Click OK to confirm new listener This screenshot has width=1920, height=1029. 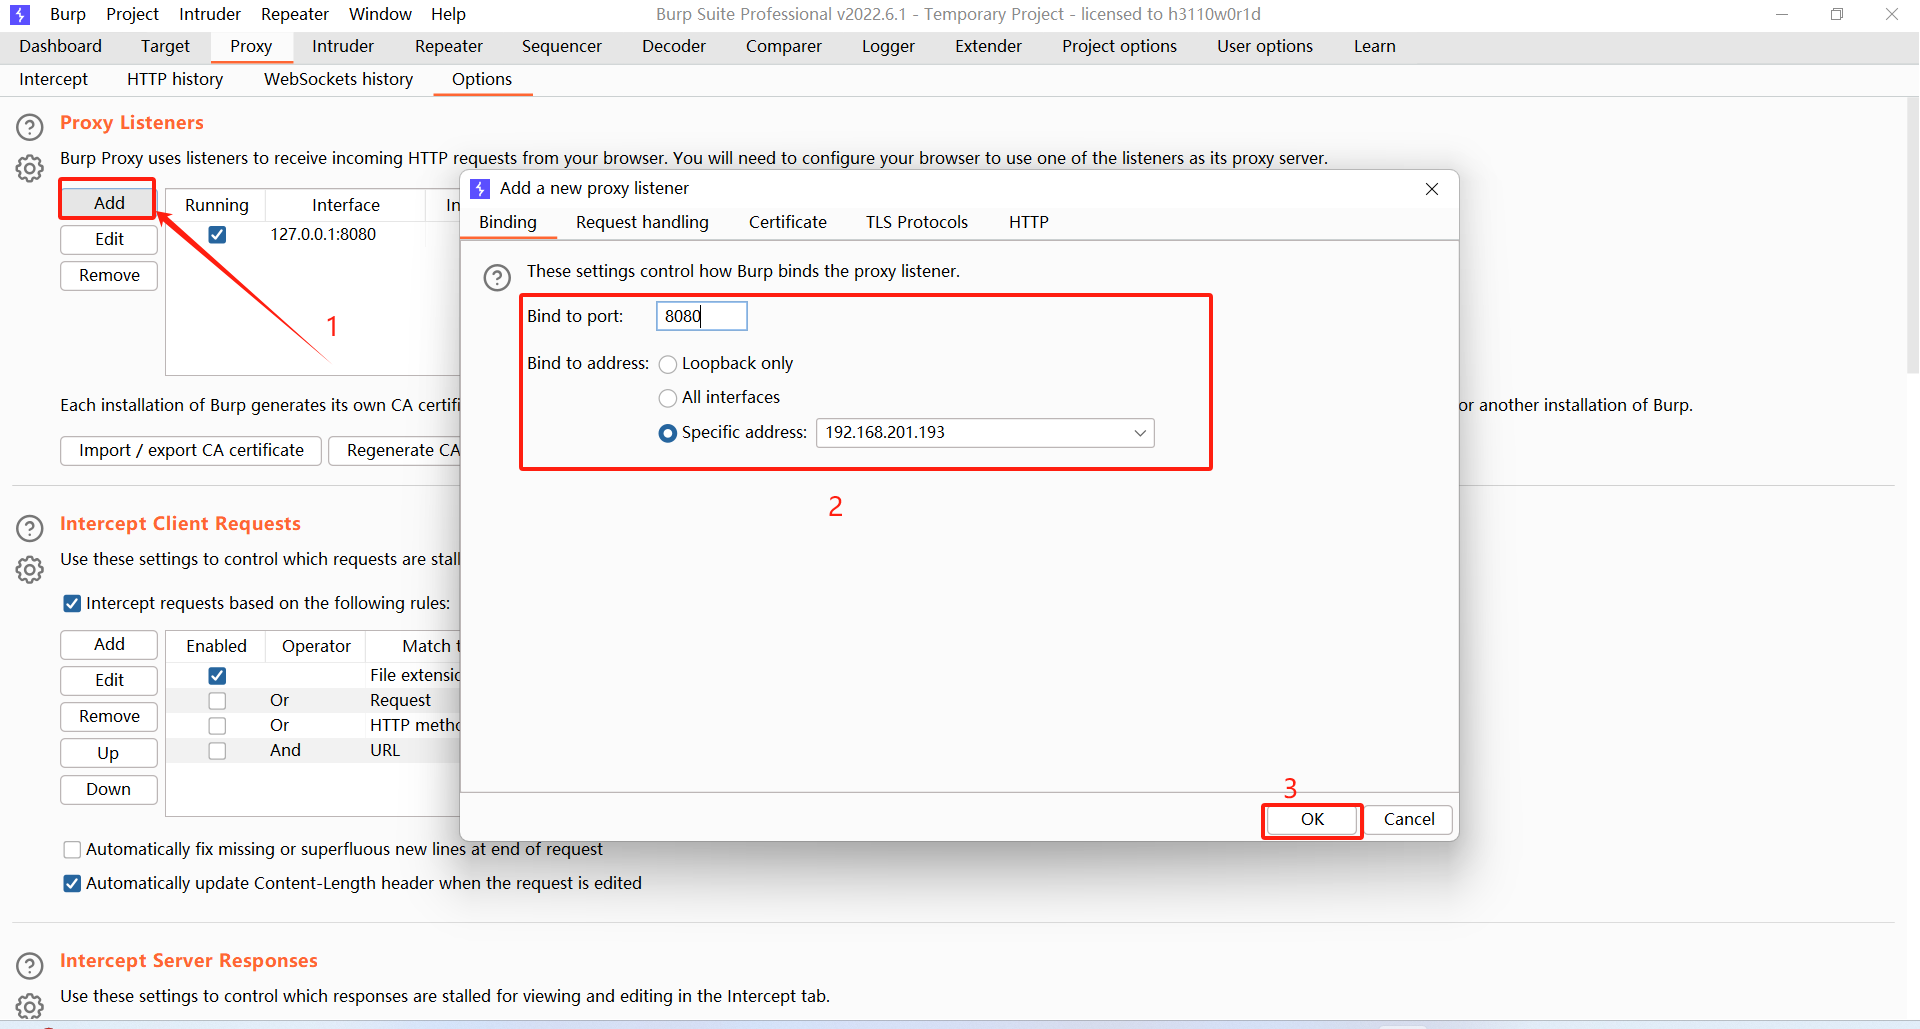pos(1312,819)
